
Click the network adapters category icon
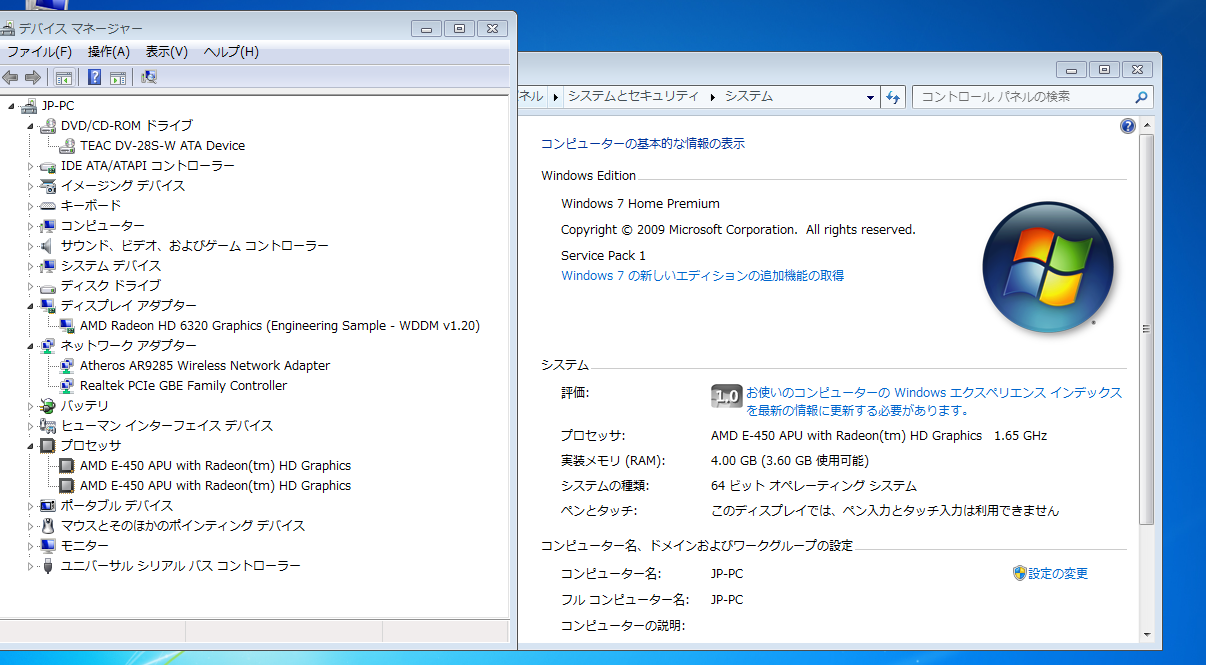tap(47, 346)
